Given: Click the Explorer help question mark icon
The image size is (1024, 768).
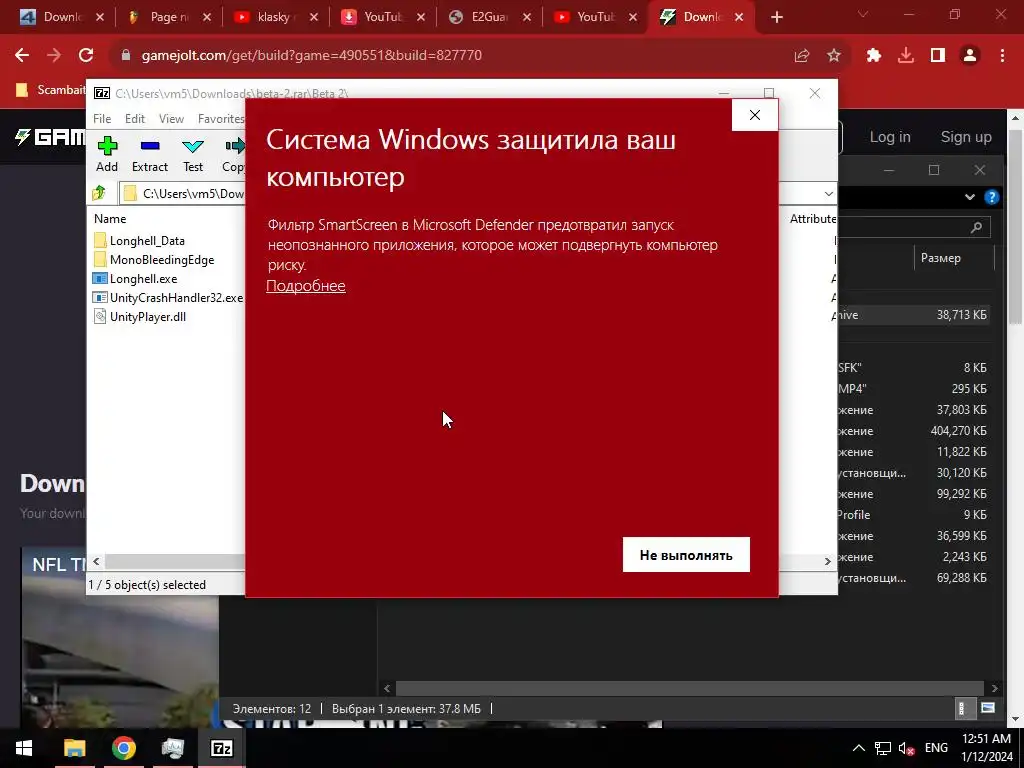Looking at the screenshot, I should (991, 197).
